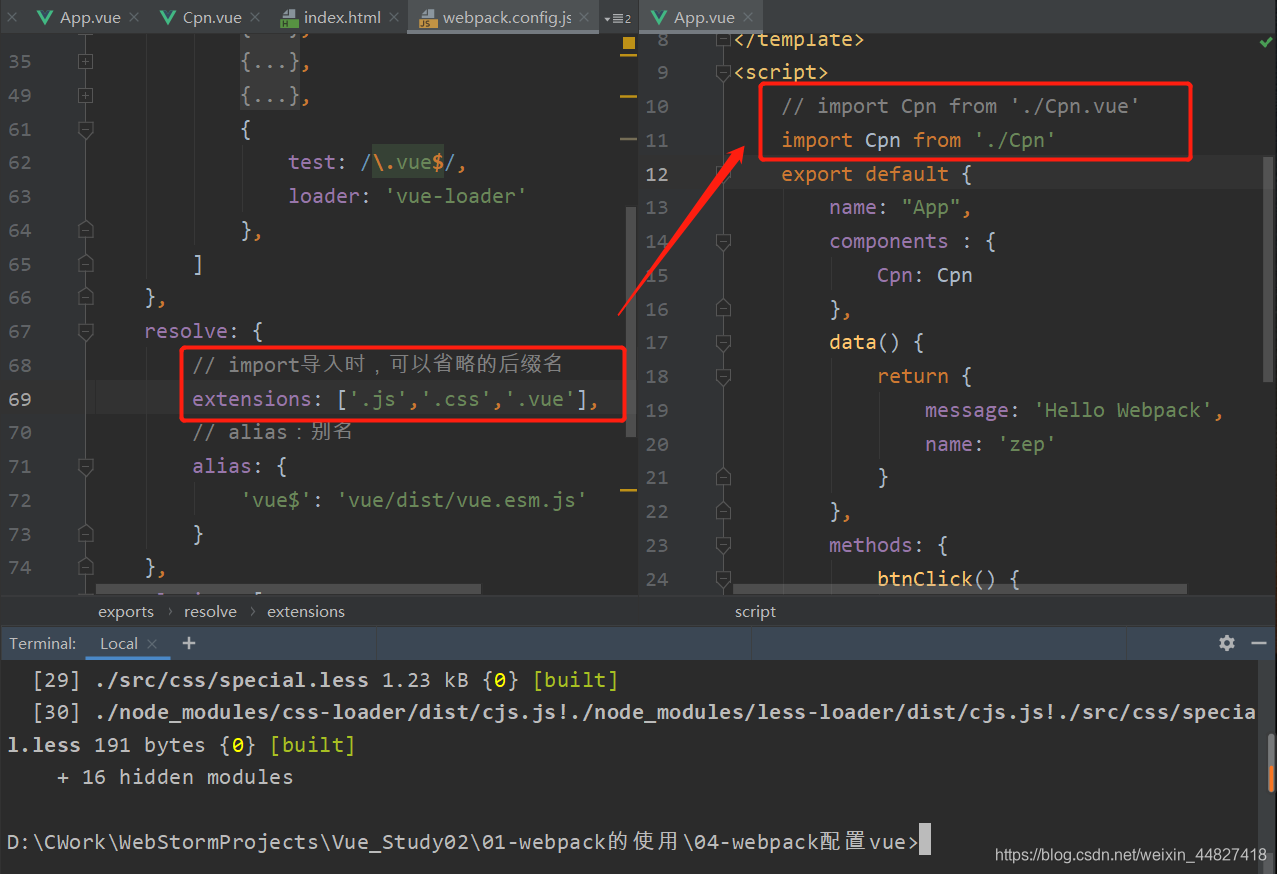
Task: Collapse btnClick() at line 24
Action: tap(724, 578)
